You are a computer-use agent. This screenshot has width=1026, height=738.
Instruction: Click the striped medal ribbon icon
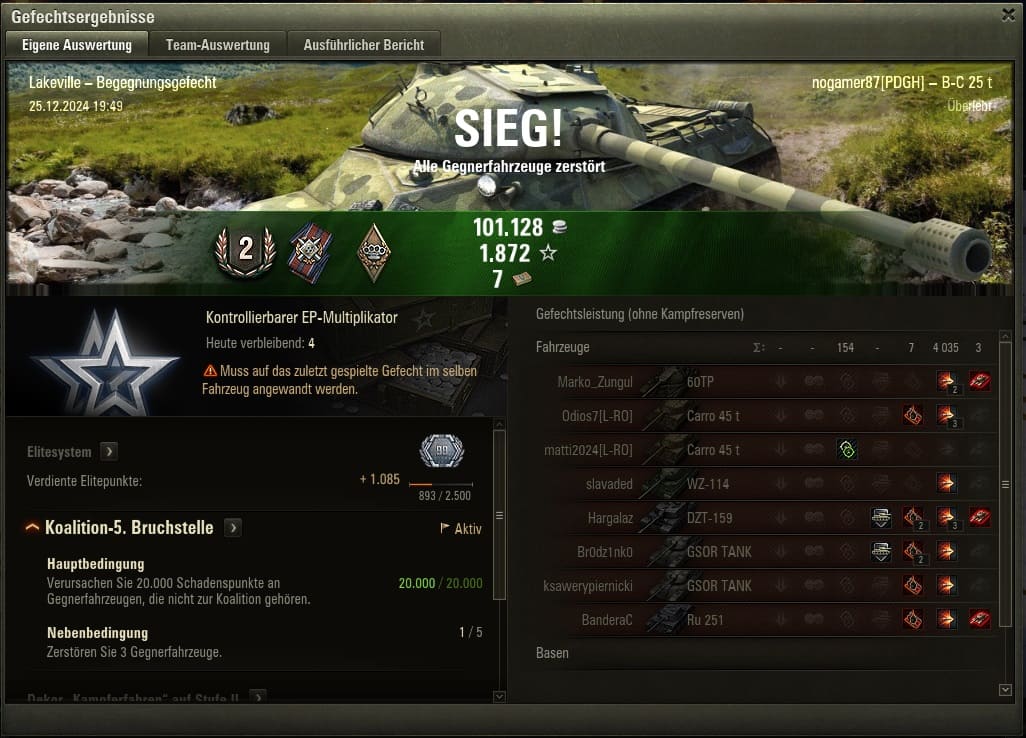click(x=310, y=253)
